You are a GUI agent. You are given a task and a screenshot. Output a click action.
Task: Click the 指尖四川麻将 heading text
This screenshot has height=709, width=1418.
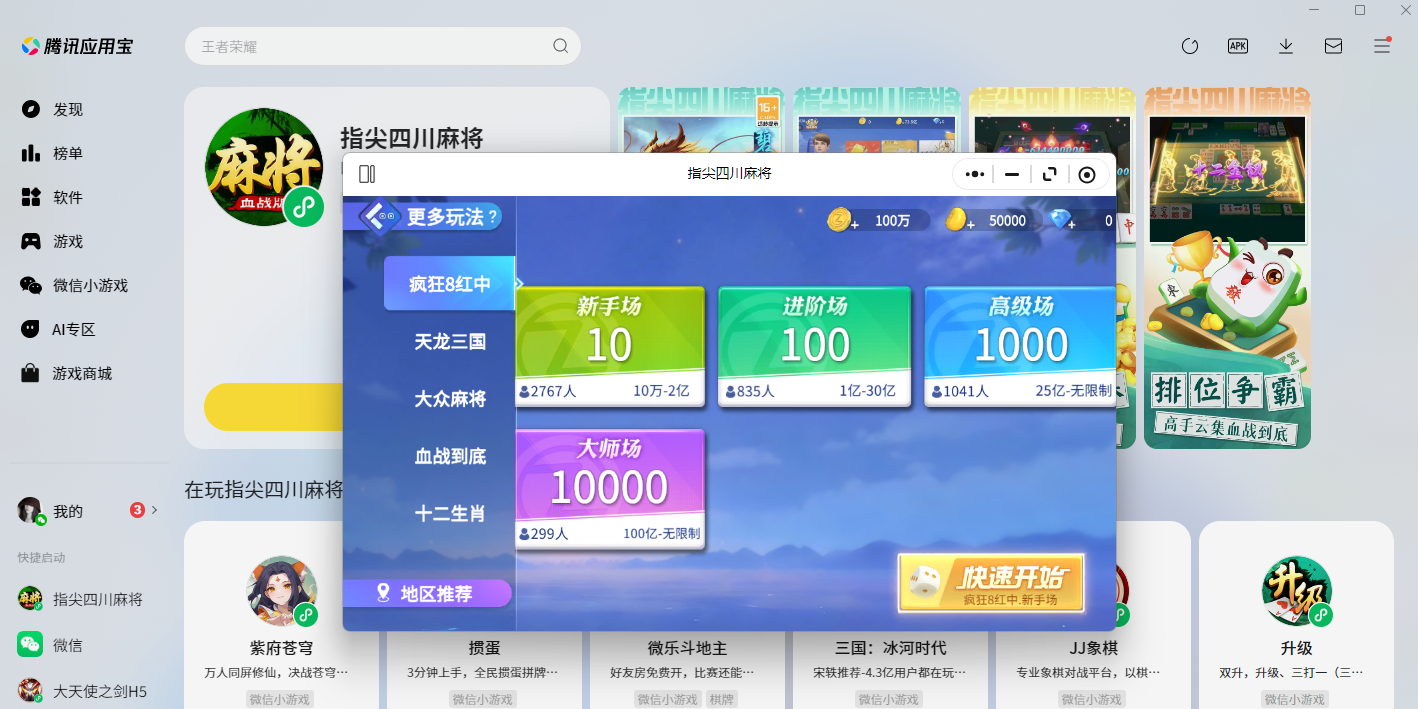click(411, 137)
